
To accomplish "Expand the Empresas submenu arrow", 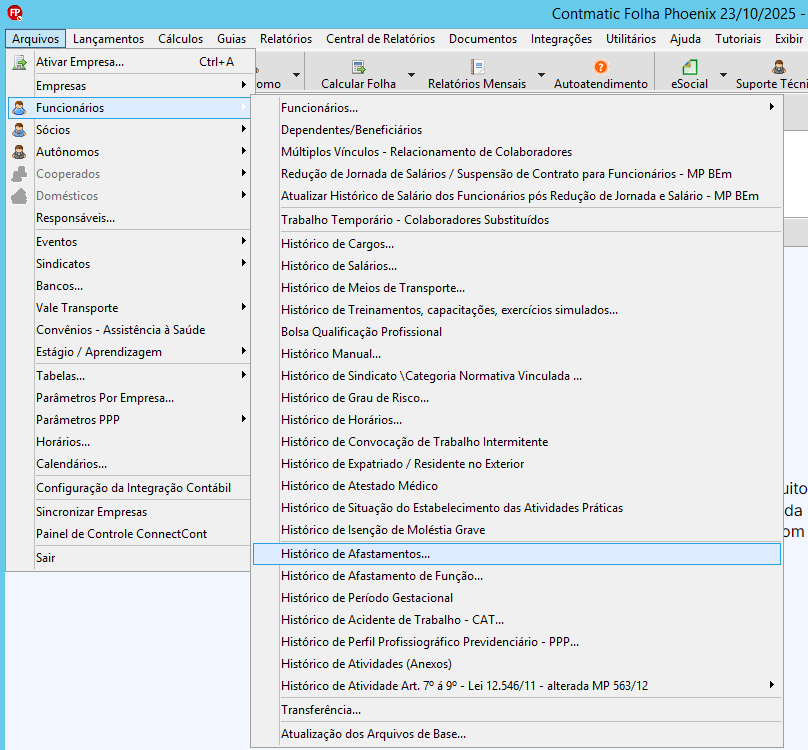I will (x=243, y=85).
